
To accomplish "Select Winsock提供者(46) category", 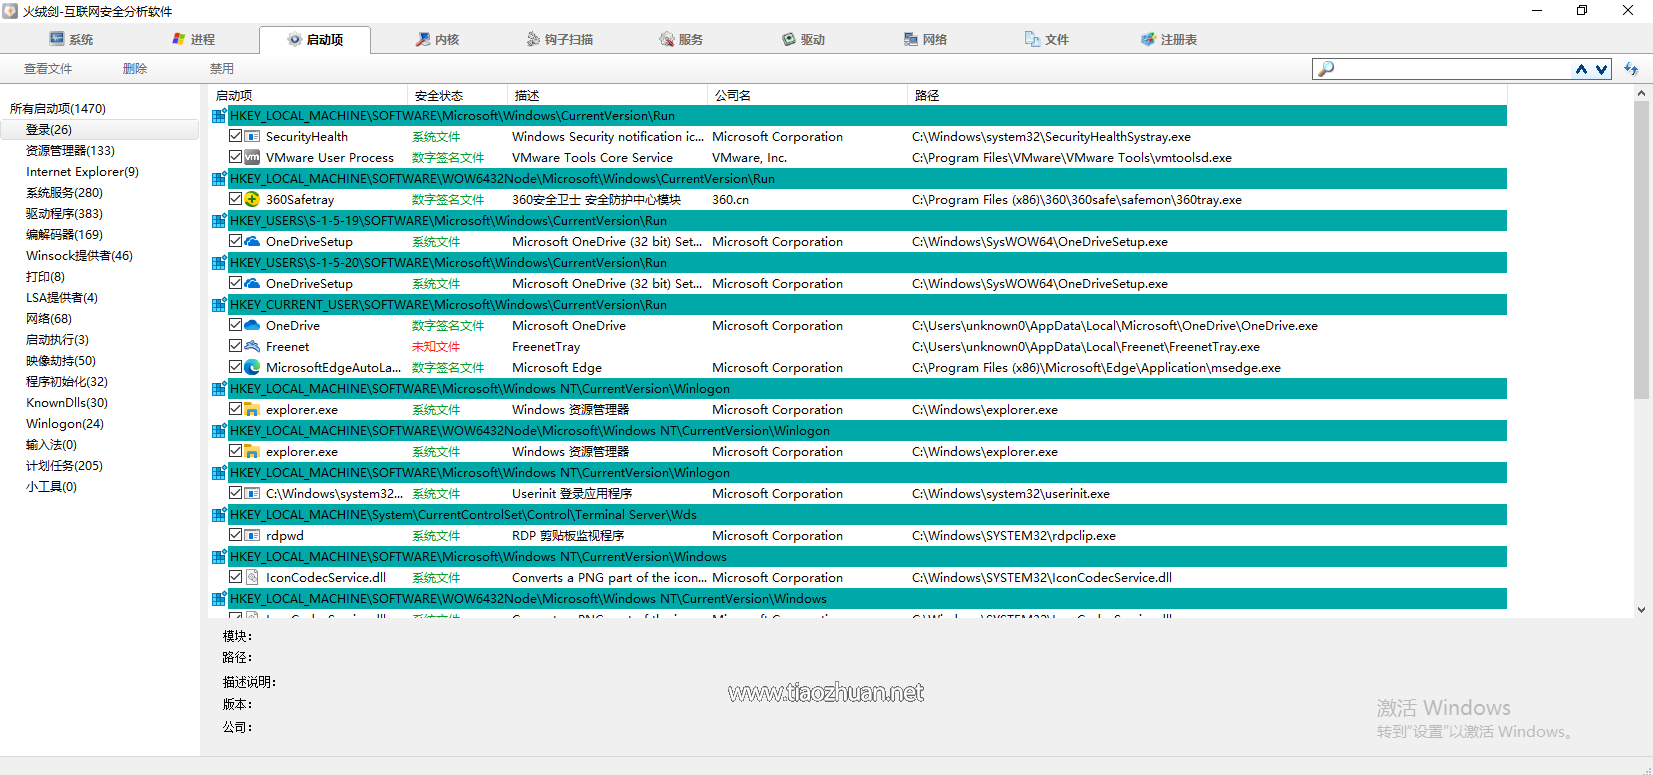I will [79, 255].
